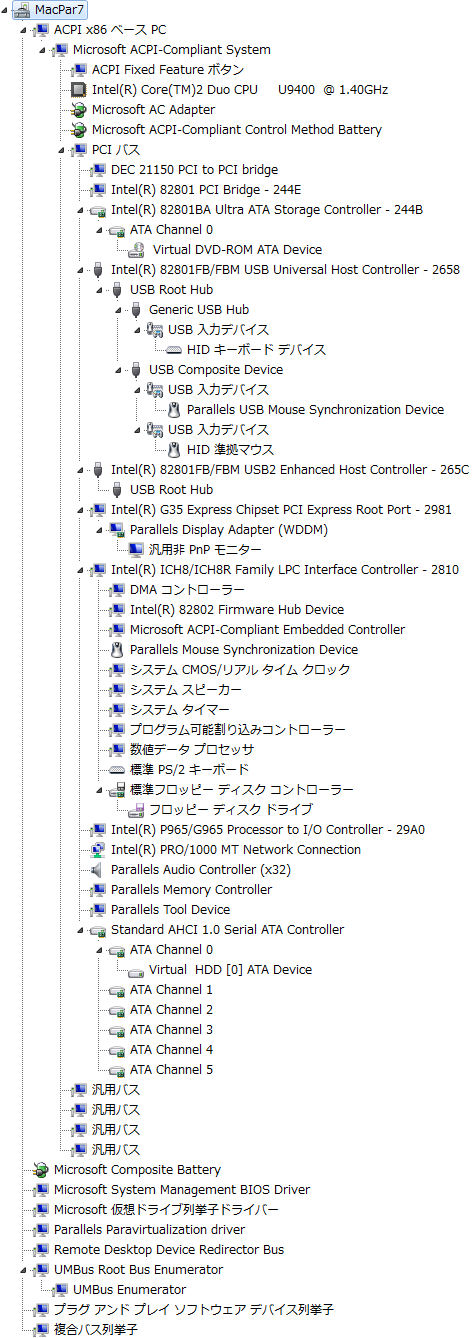Select the child UMBus Enumerator entry
The image size is (474, 1338).
(x=129, y=1290)
